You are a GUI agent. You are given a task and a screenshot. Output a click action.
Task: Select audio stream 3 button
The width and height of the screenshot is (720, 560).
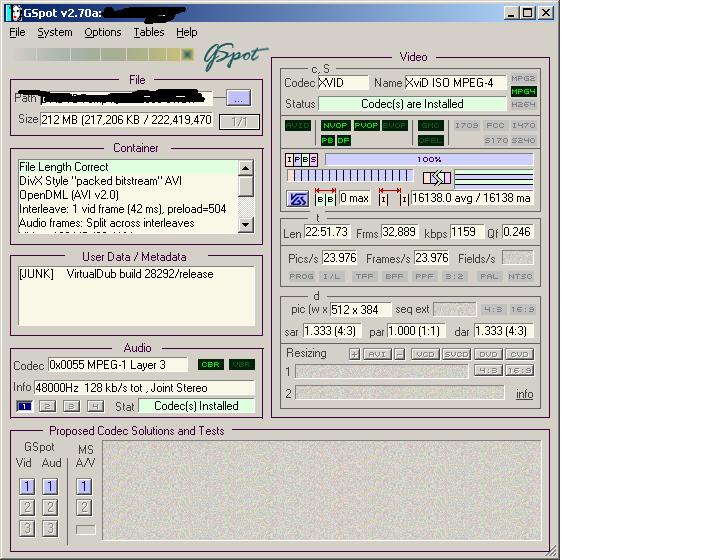click(x=71, y=406)
